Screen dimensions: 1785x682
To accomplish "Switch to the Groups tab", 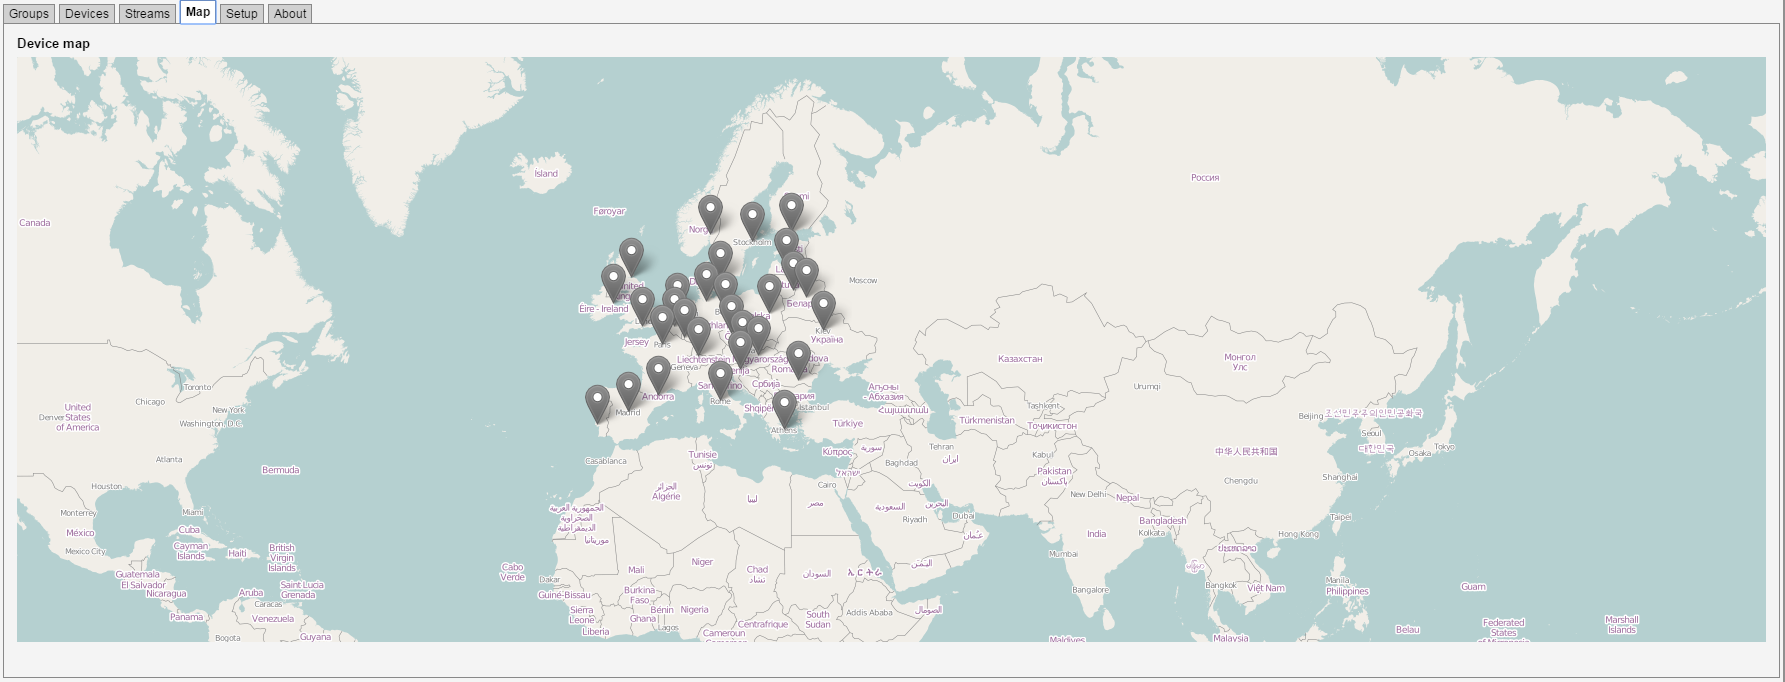I will [x=29, y=14].
